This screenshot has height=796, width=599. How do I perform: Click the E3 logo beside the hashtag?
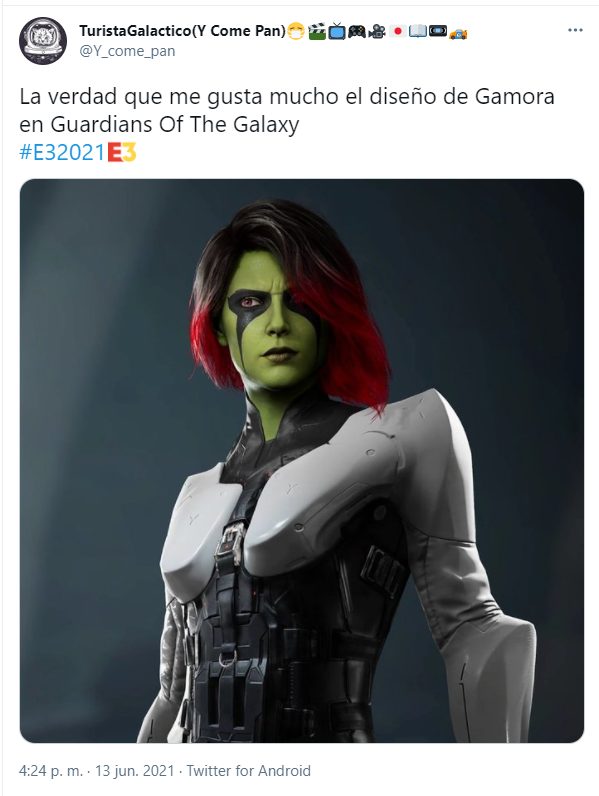[122, 152]
